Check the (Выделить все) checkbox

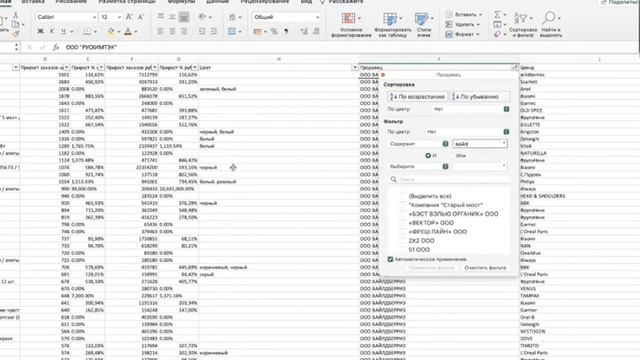coord(402,196)
